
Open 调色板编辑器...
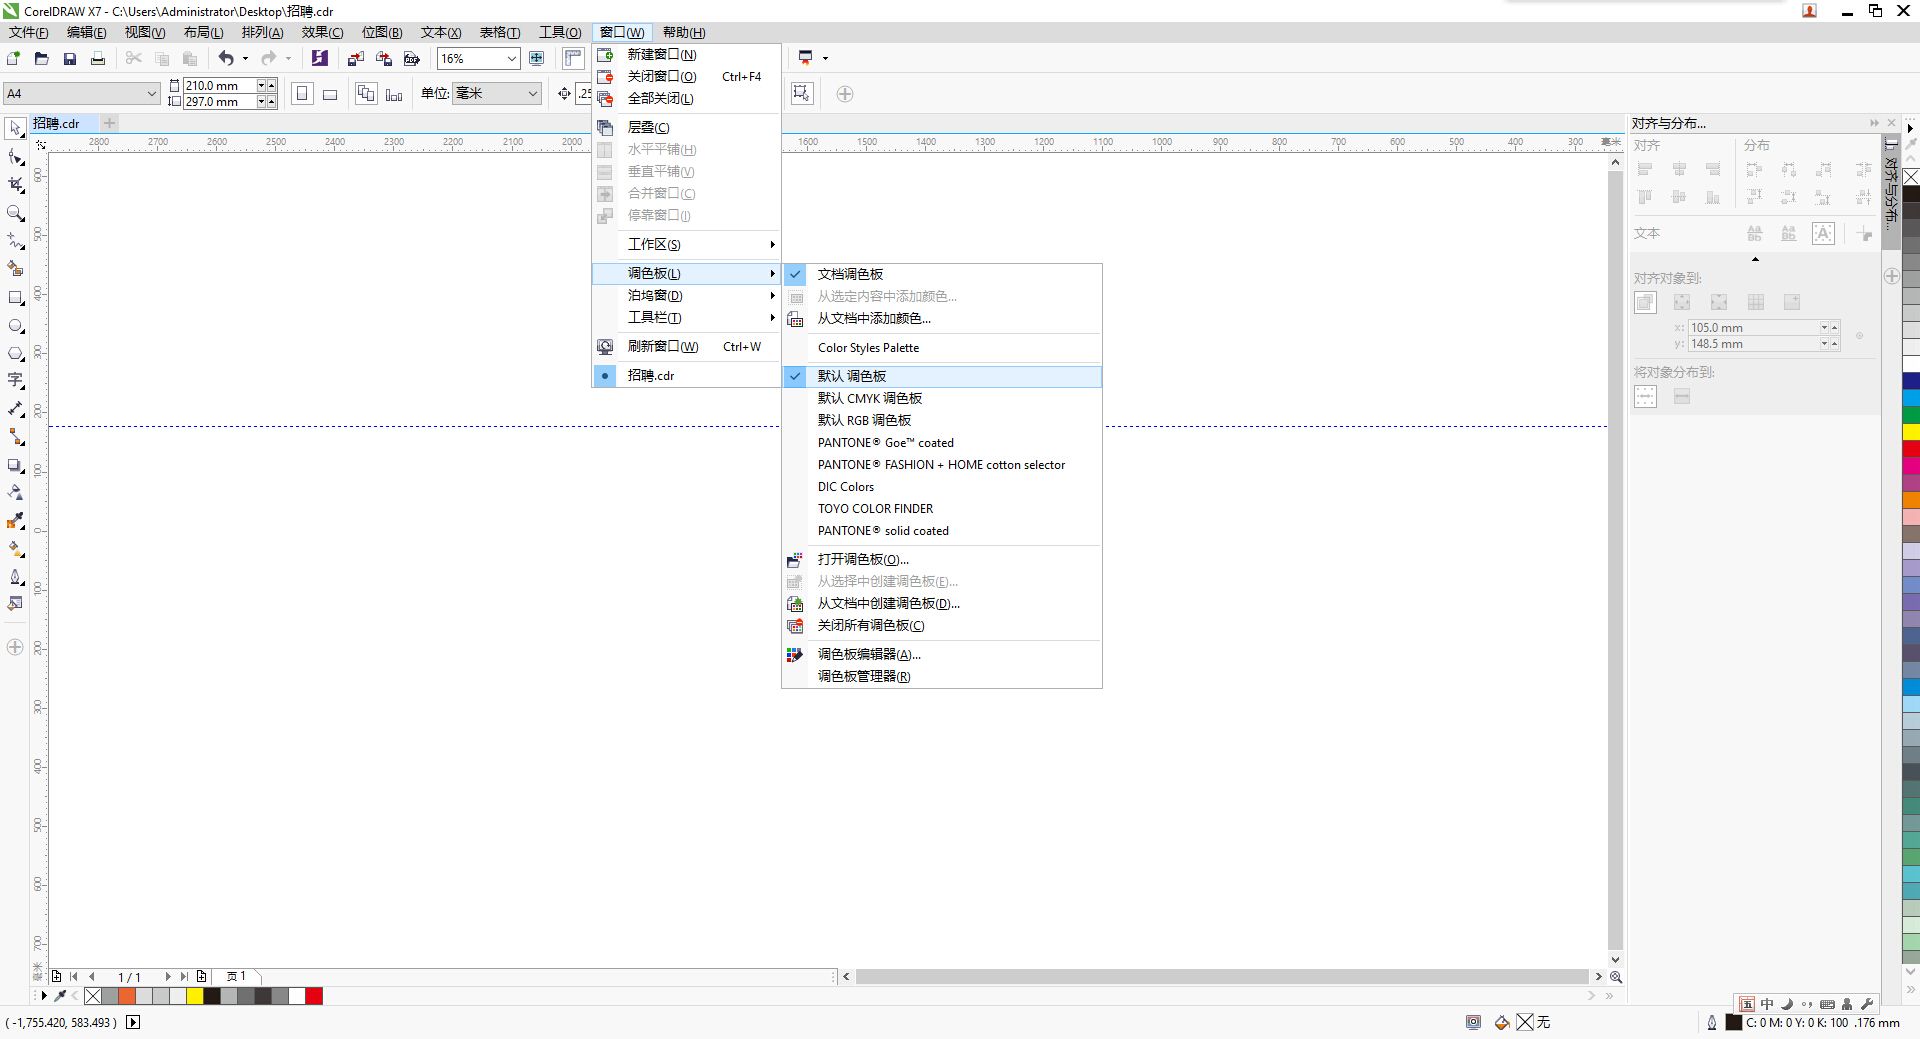tap(941, 655)
